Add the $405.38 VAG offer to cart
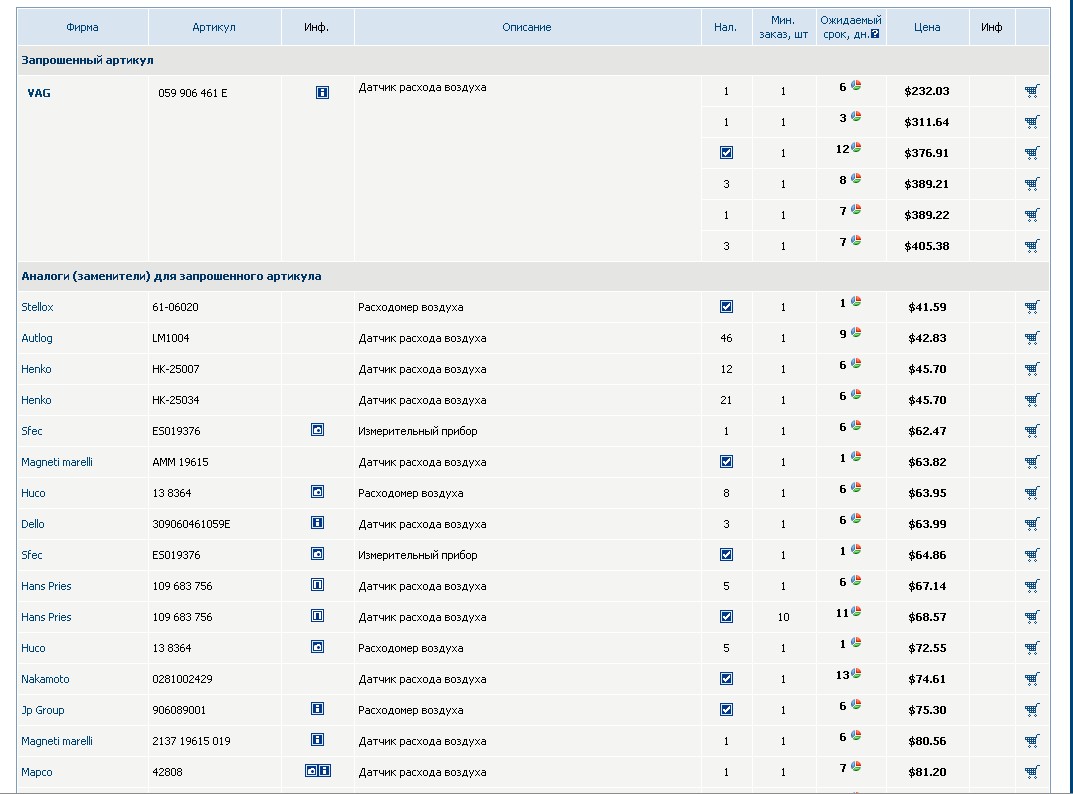The image size is (1073, 794). tap(1032, 246)
